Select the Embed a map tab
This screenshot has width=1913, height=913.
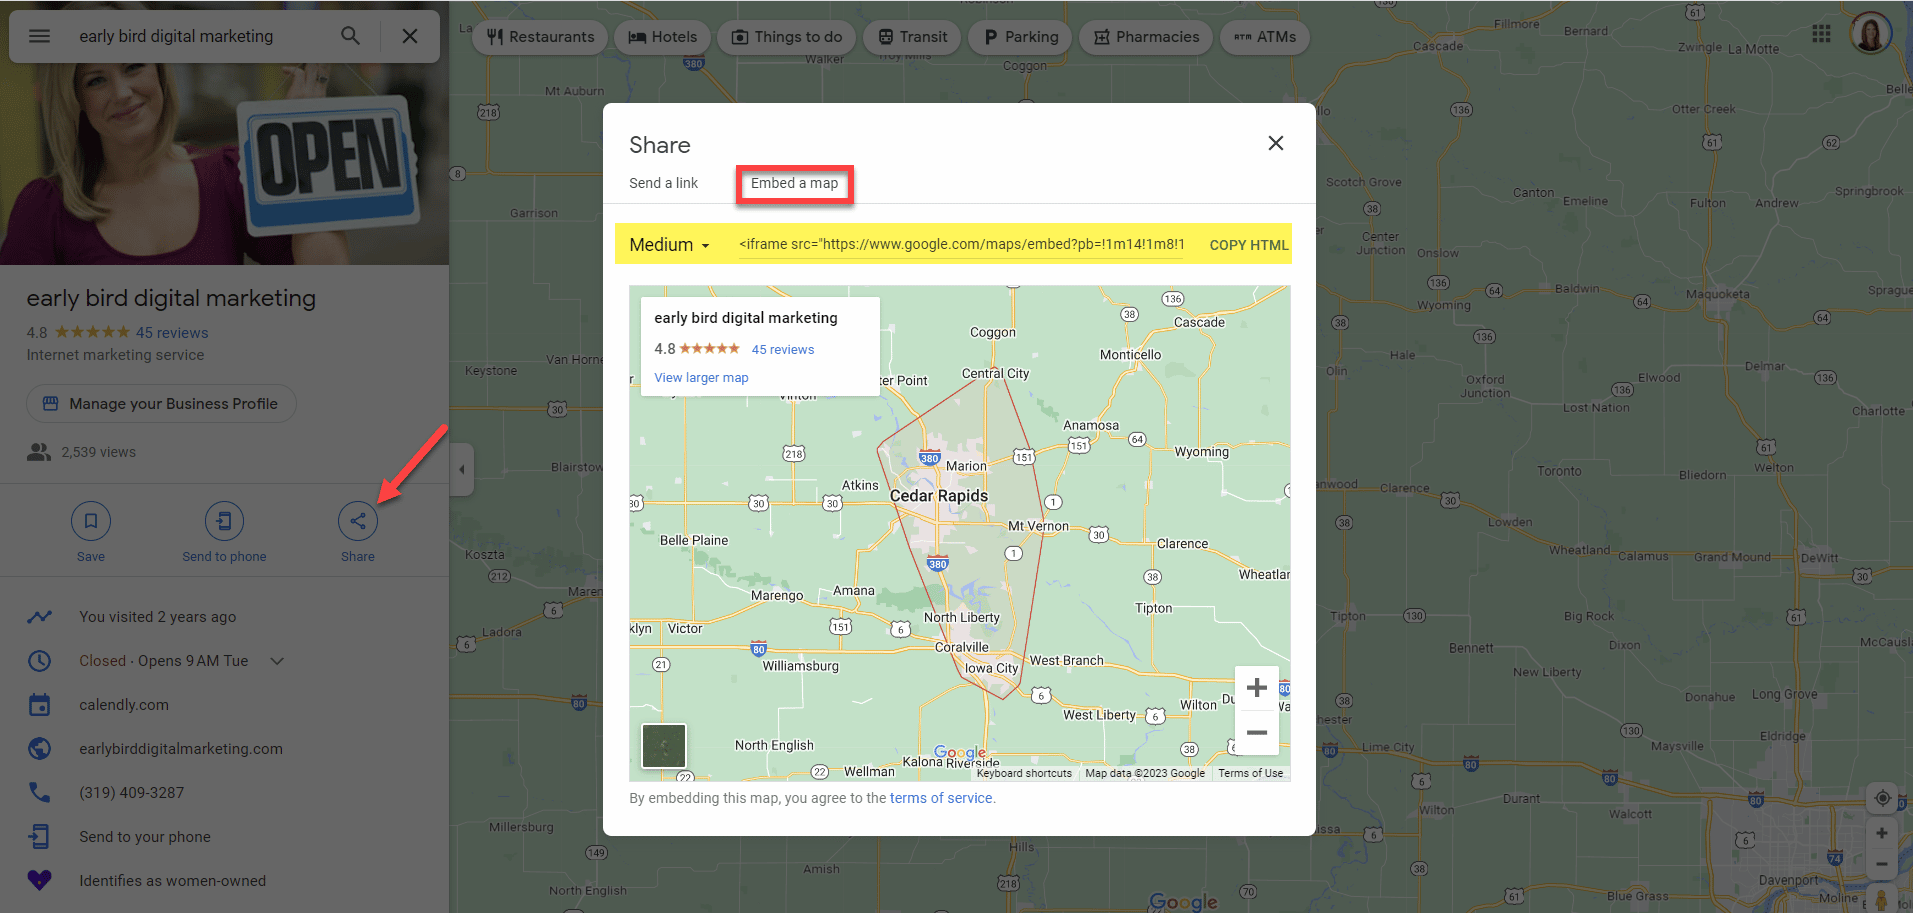click(794, 184)
